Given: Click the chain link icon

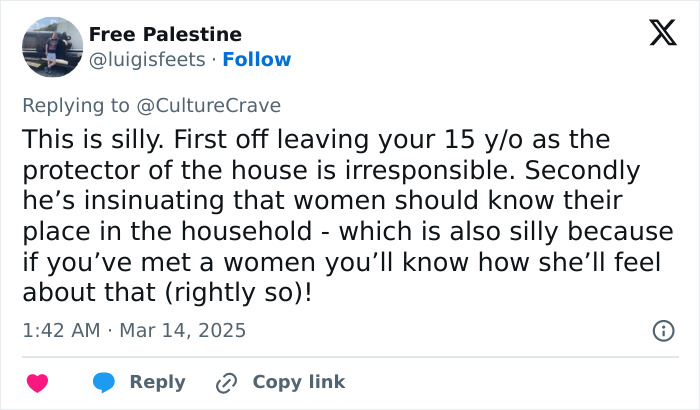Looking at the screenshot, I should coord(227,382).
